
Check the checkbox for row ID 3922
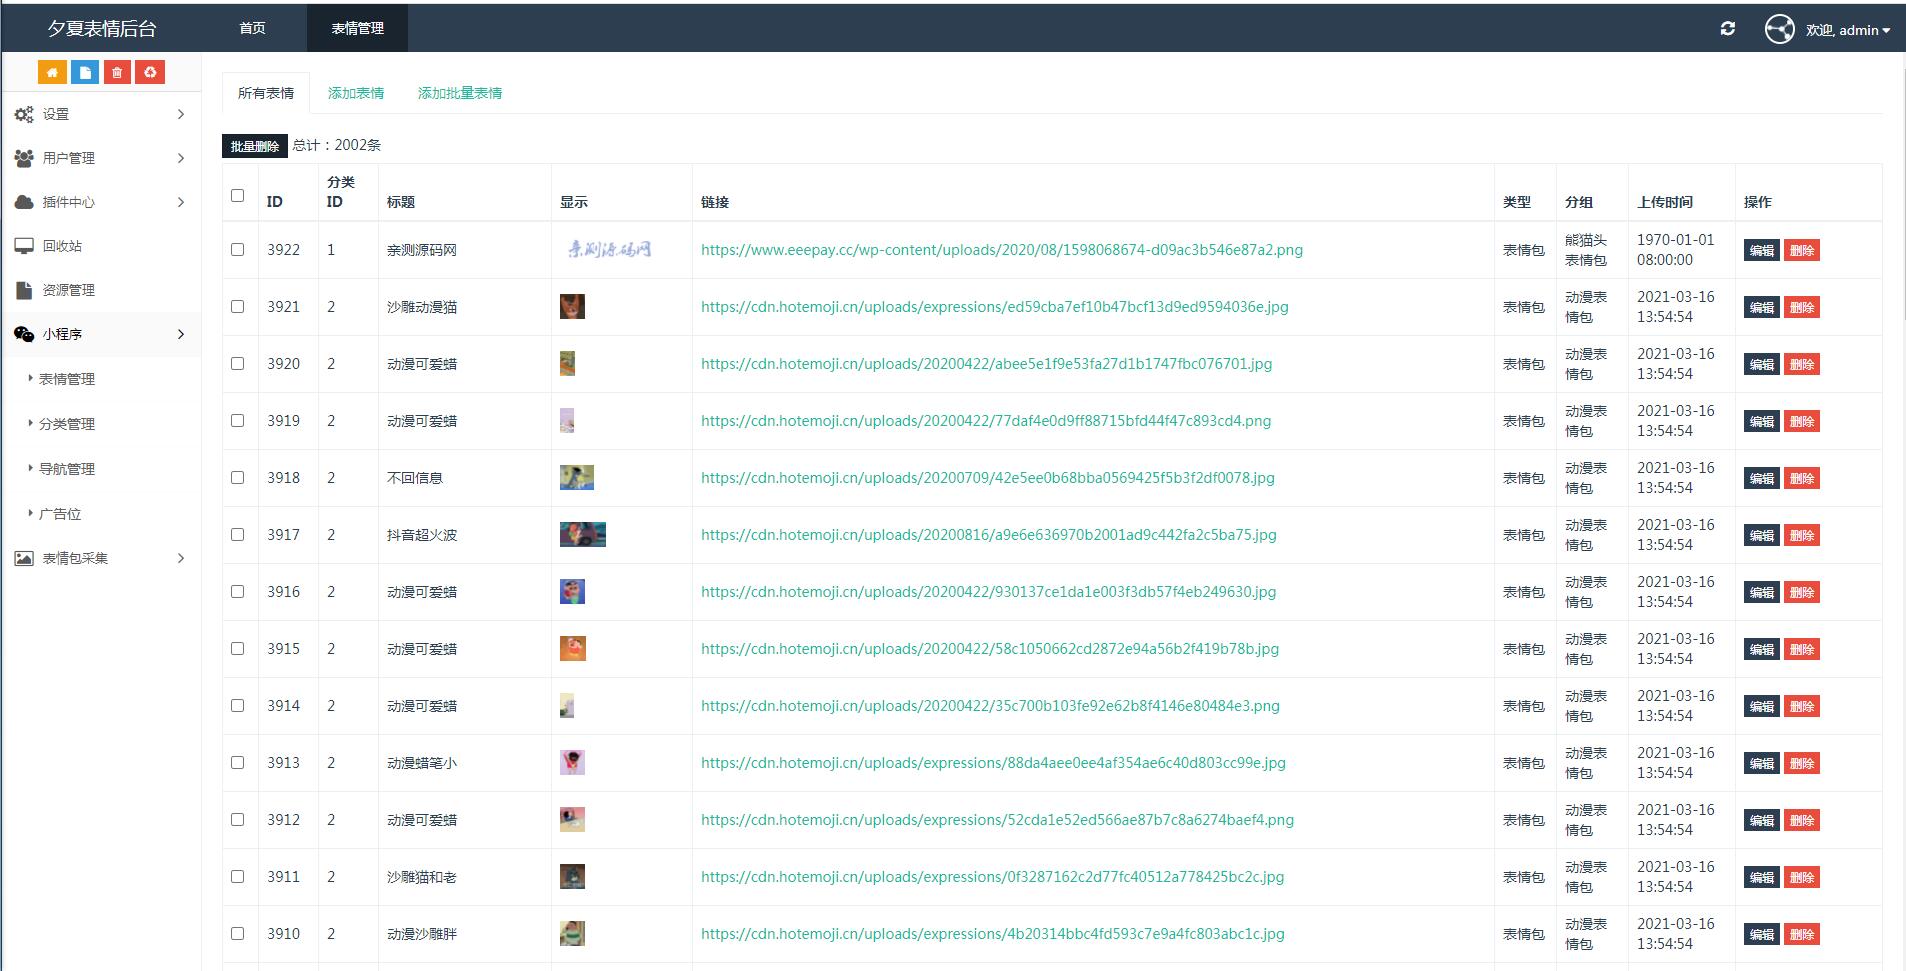(x=237, y=250)
